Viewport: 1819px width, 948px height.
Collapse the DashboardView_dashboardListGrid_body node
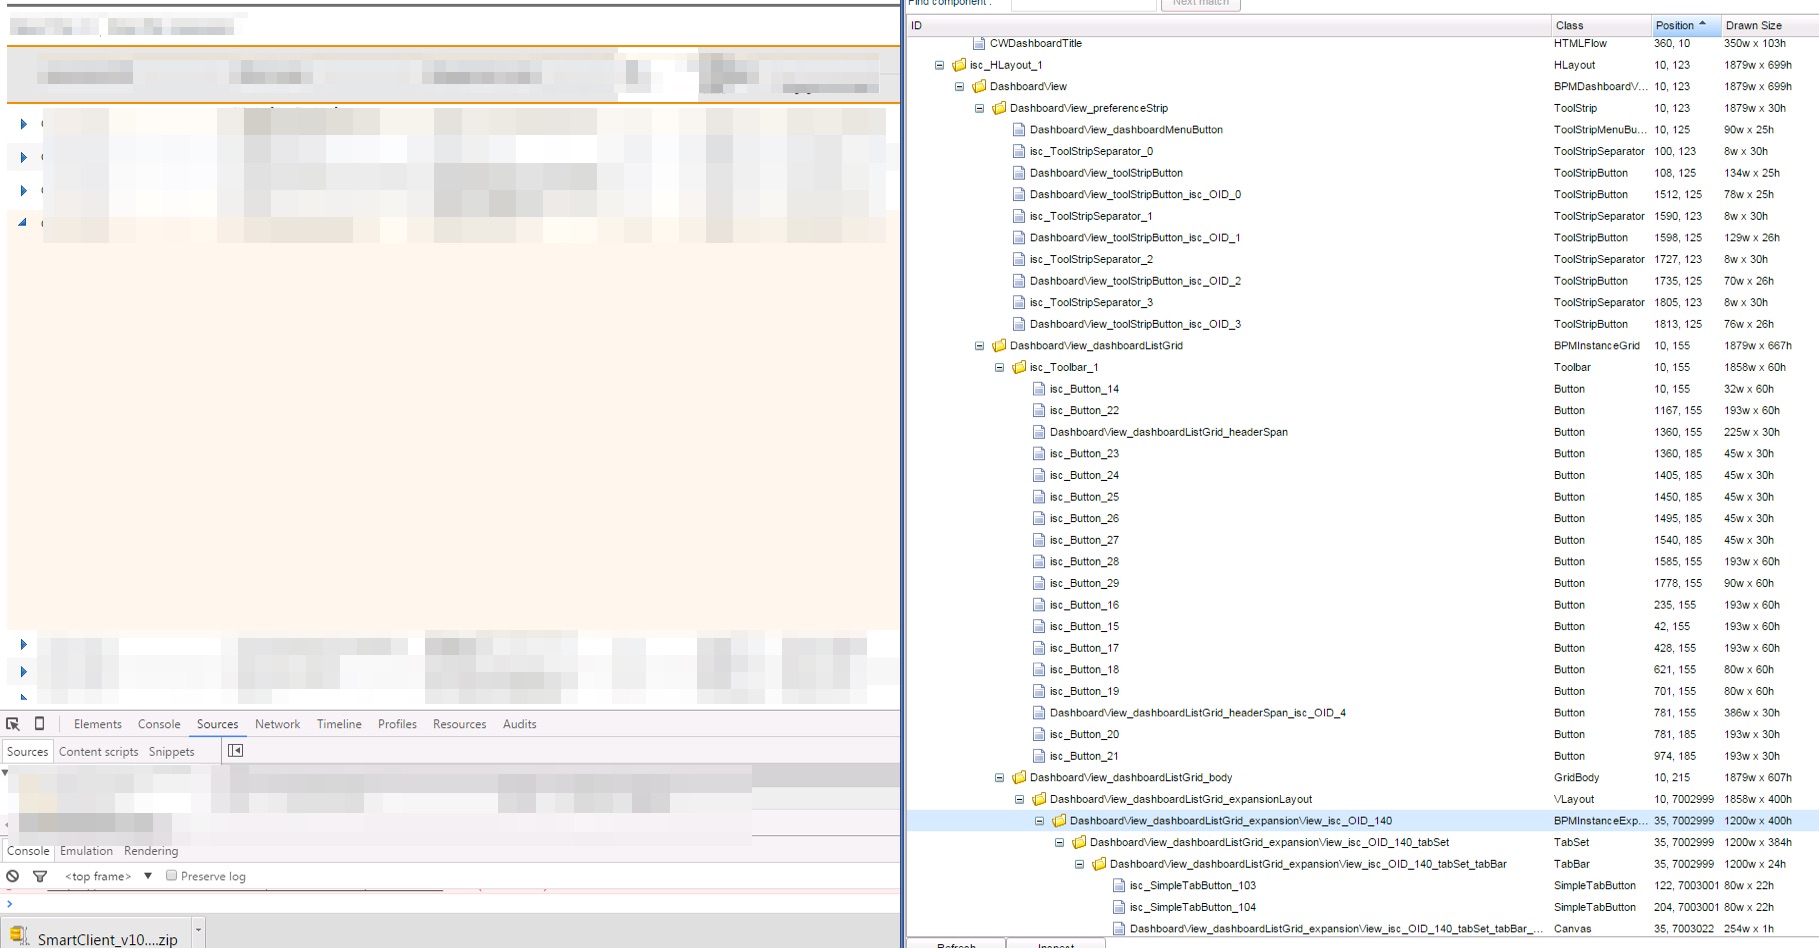[x=999, y=778]
